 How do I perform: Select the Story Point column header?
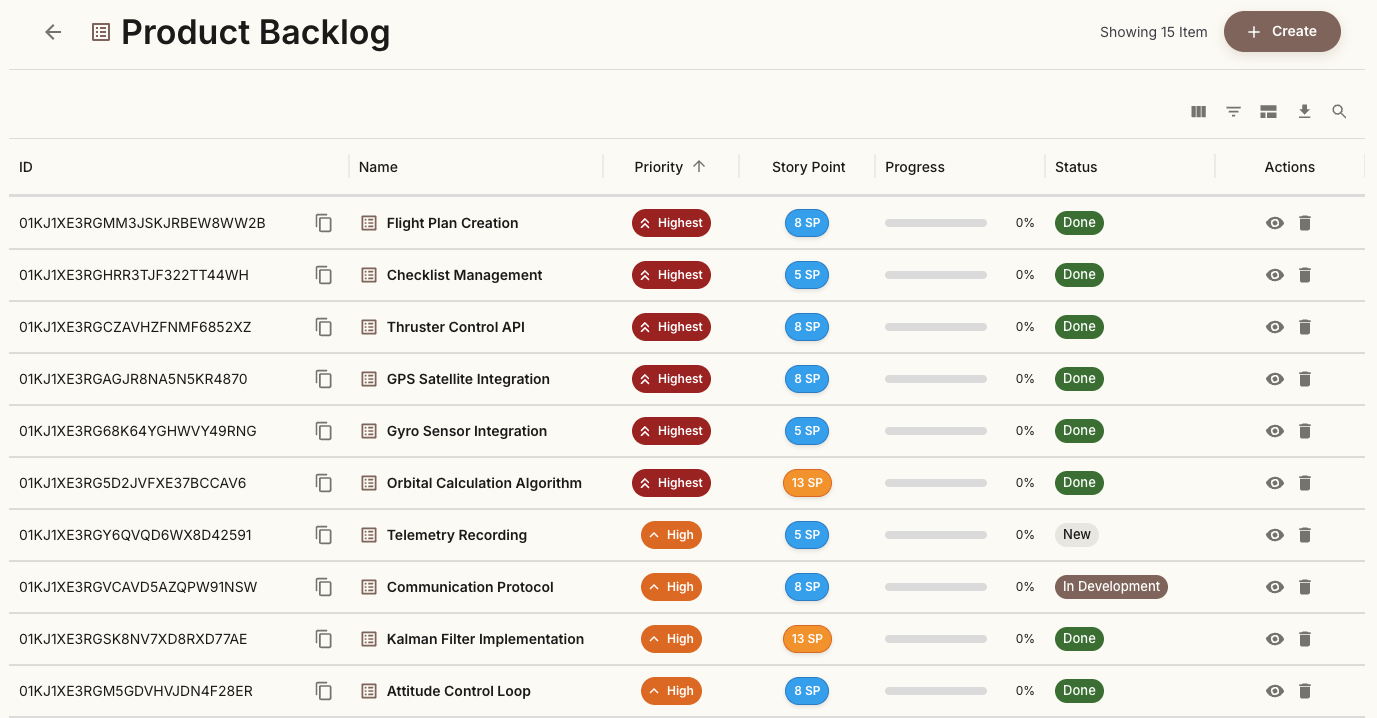(806, 166)
